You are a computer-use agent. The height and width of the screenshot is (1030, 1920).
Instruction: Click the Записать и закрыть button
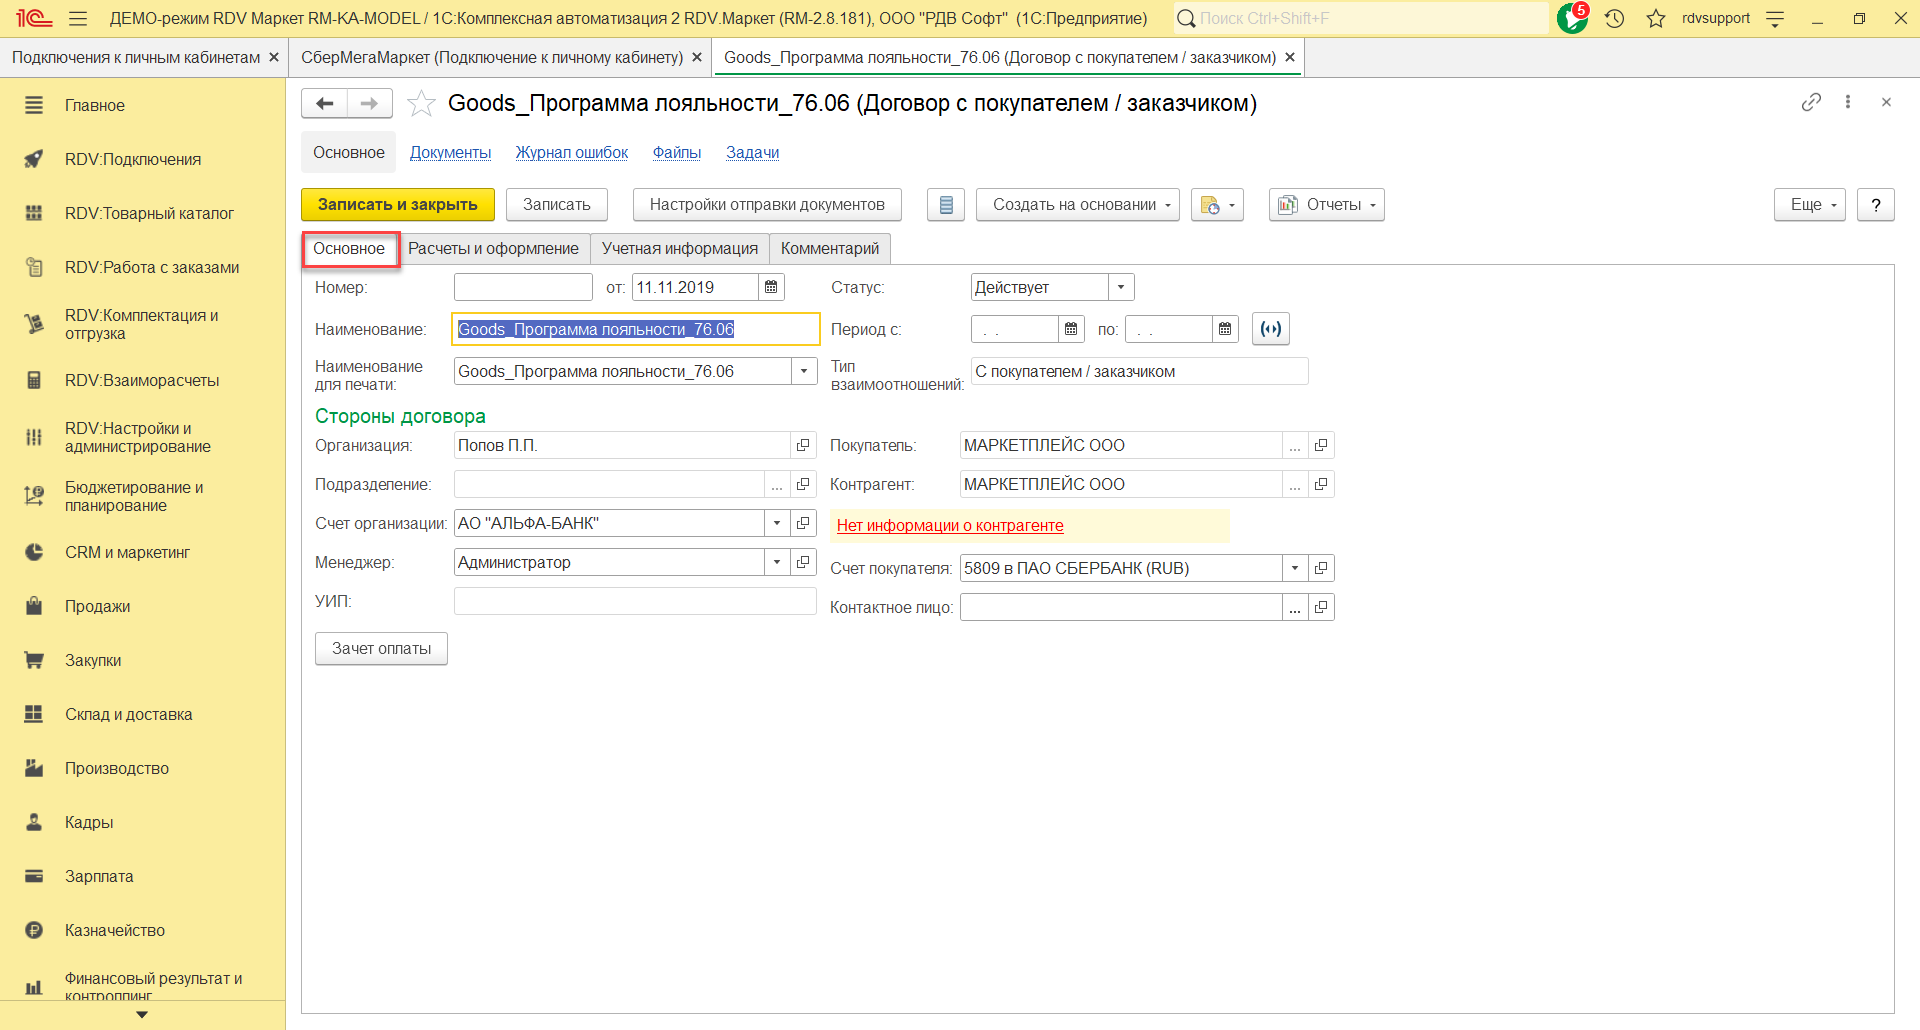click(x=397, y=205)
